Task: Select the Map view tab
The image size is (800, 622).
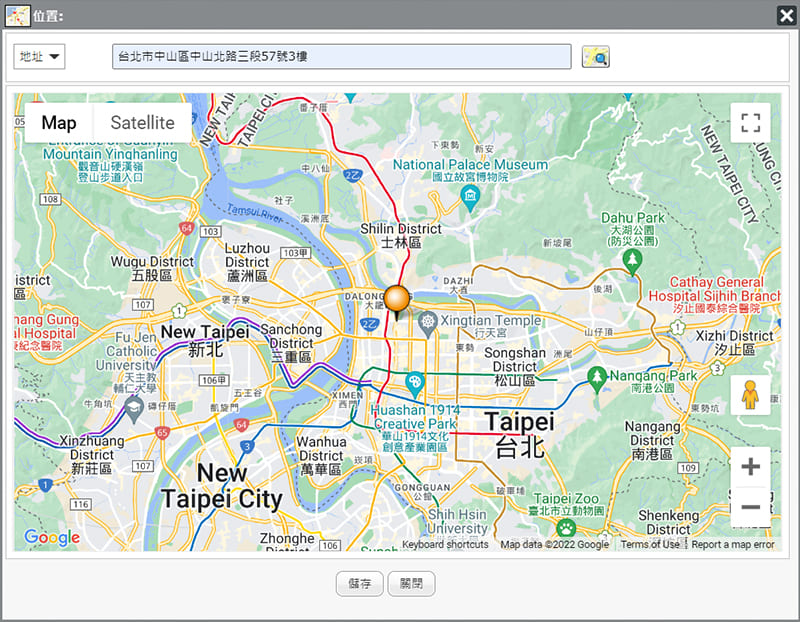Action: tap(59, 122)
